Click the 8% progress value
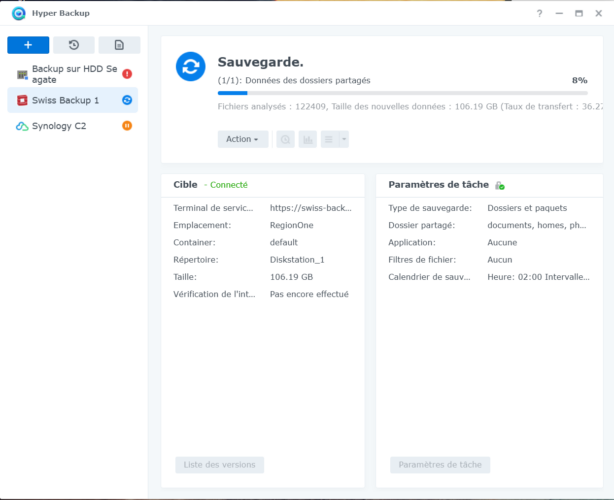This screenshot has width=614, height=500. click(x=580, y=80)
